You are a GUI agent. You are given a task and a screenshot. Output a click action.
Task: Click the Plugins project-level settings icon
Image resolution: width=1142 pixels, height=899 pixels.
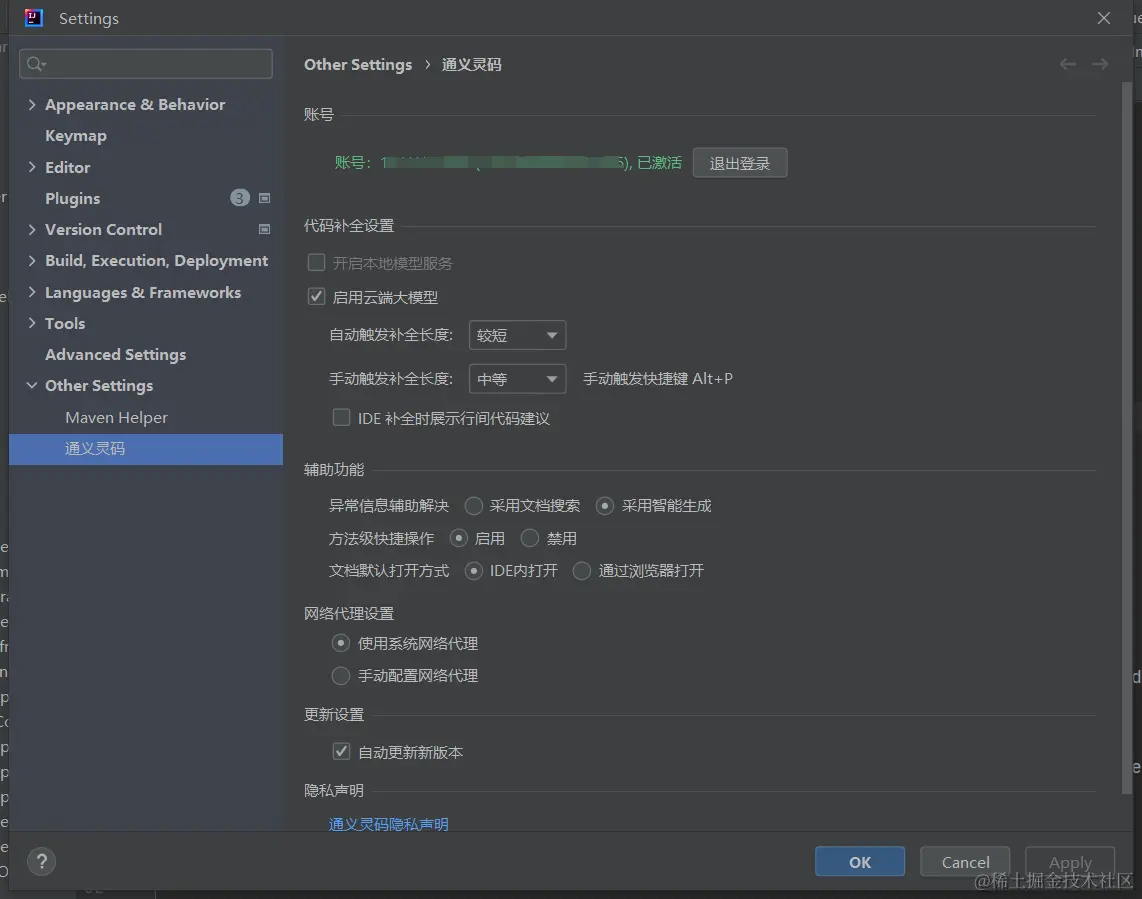pos(264,198)
